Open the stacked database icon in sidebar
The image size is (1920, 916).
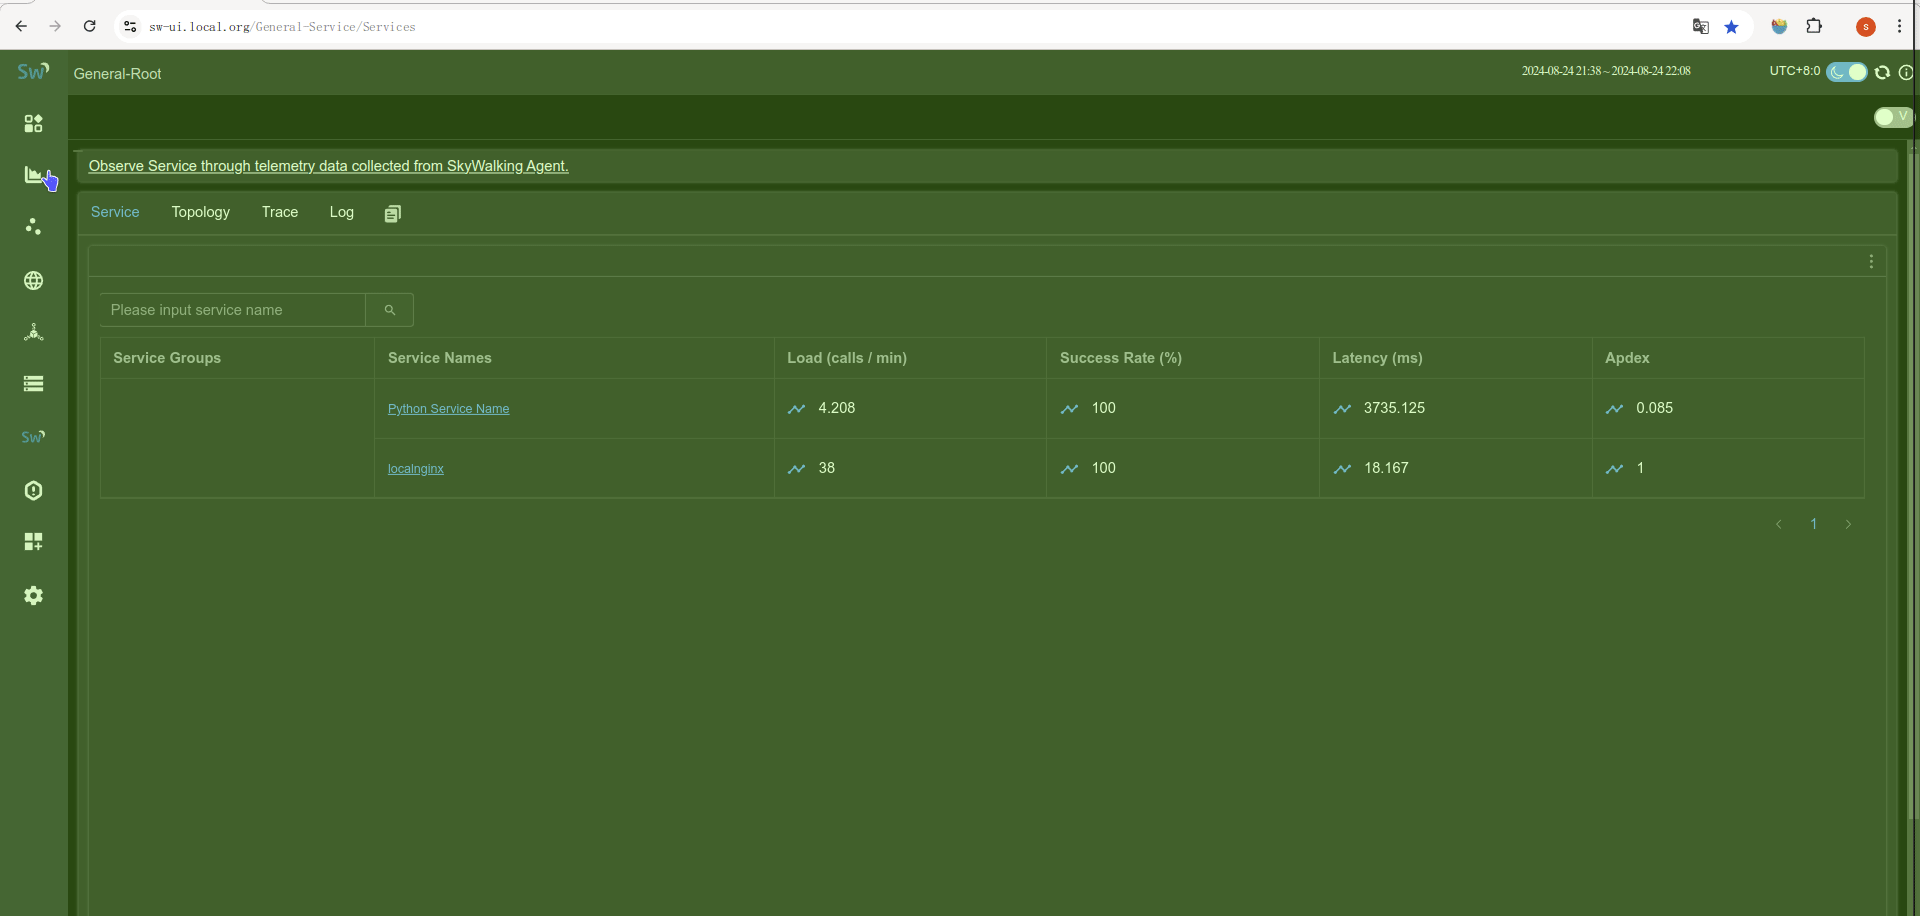(34, 384)
